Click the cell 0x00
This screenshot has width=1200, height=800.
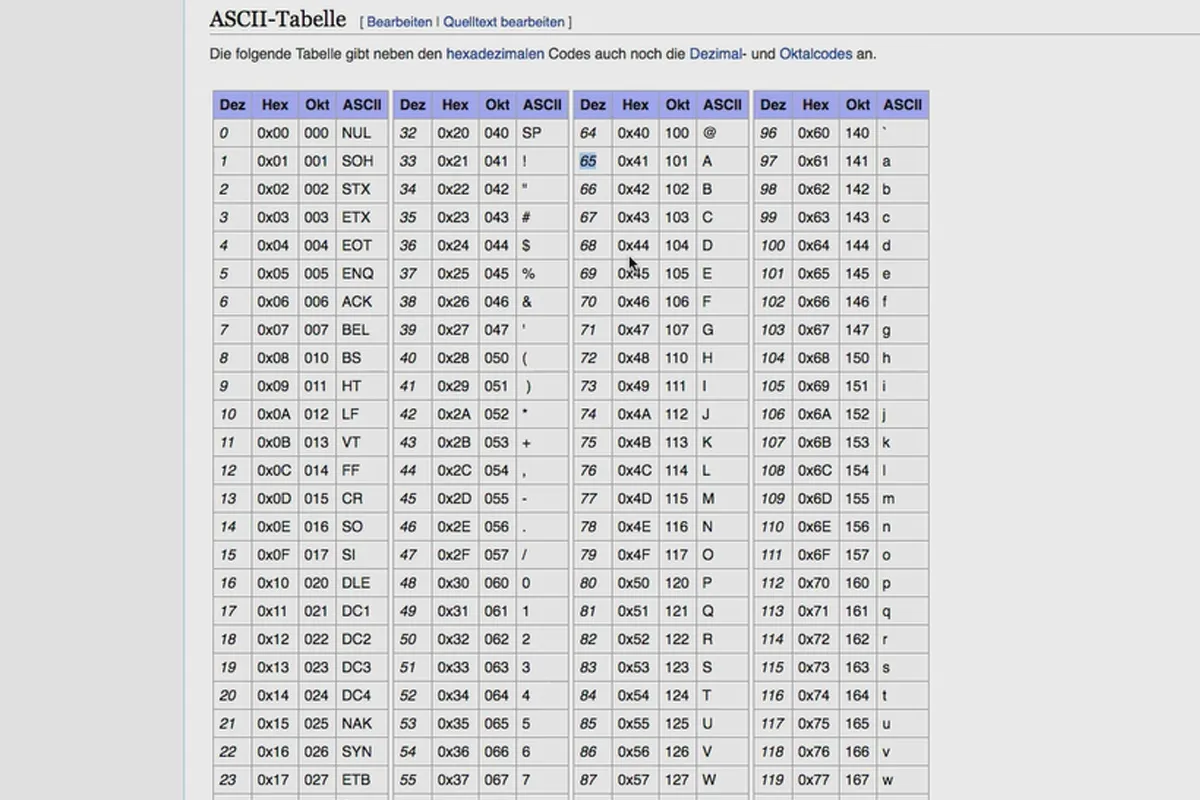click(x=274, y=133)
